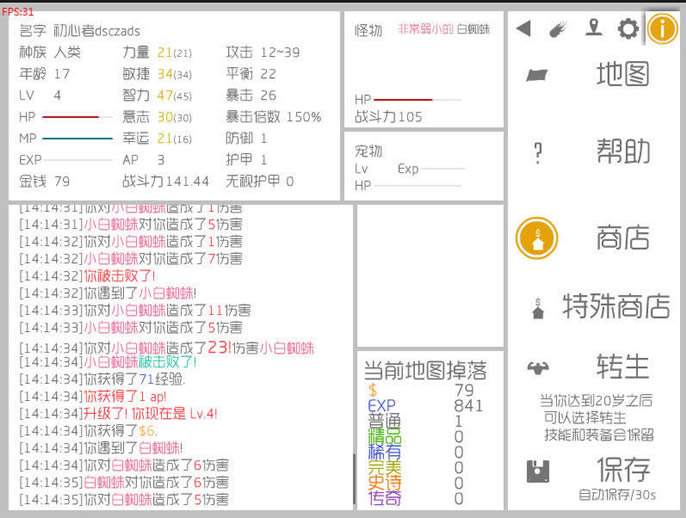This screenshot has width=686, height=518.
Task: Click the special shop house icon
Action: click(538, 308)
